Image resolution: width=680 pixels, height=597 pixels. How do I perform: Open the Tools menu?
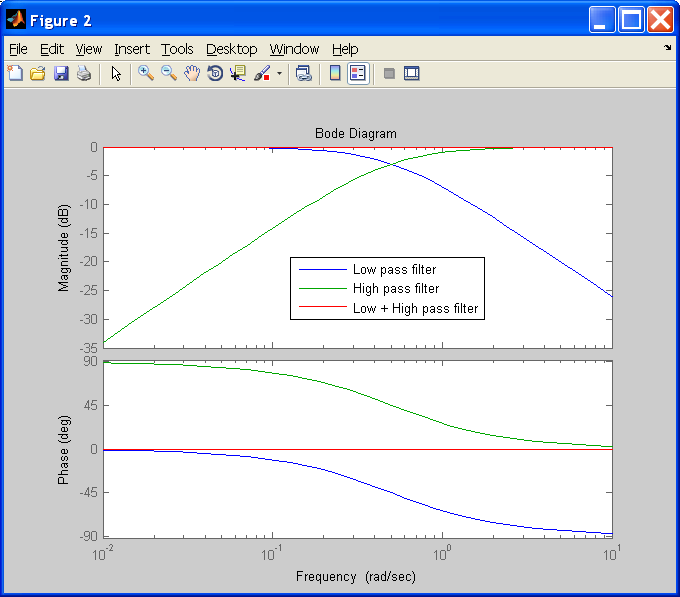(177, 49)
